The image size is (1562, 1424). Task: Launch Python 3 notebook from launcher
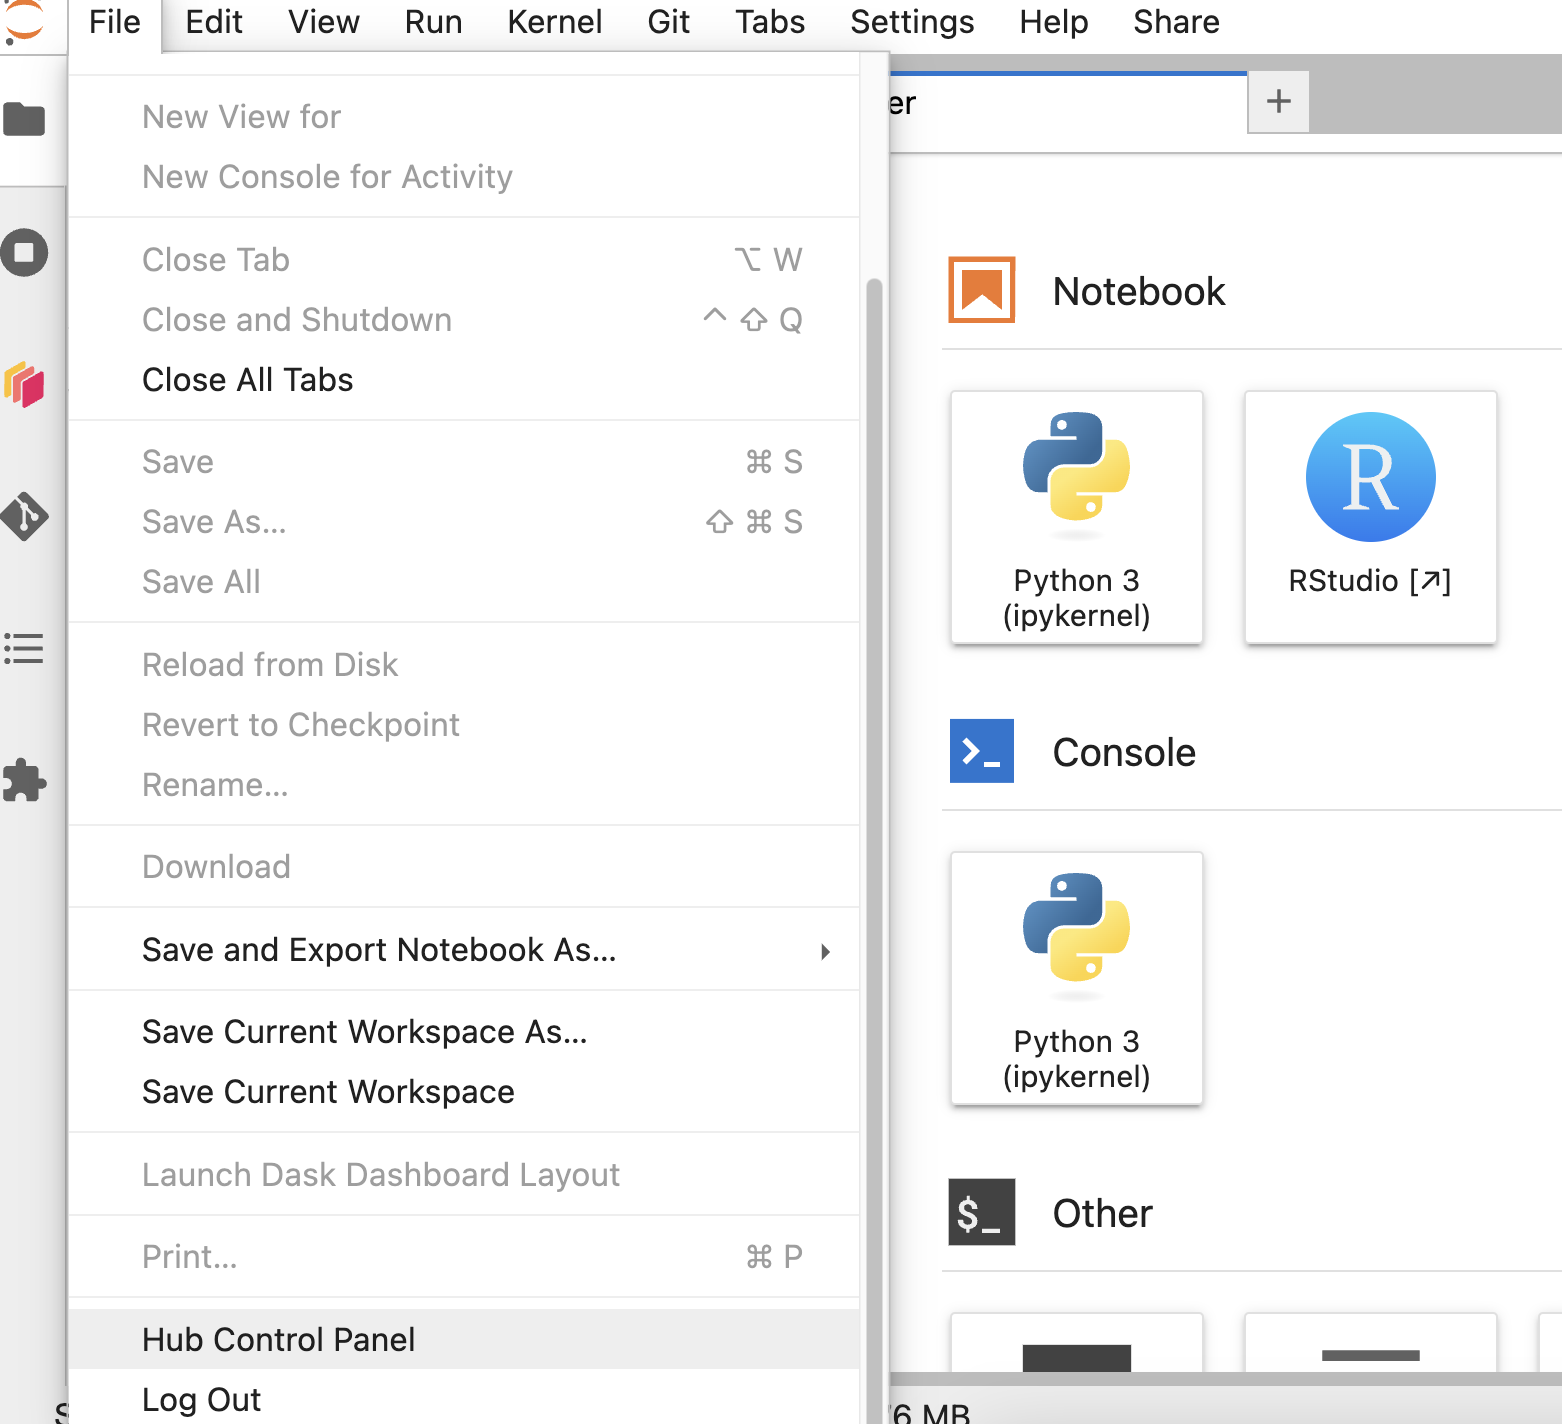[1076, 517]
